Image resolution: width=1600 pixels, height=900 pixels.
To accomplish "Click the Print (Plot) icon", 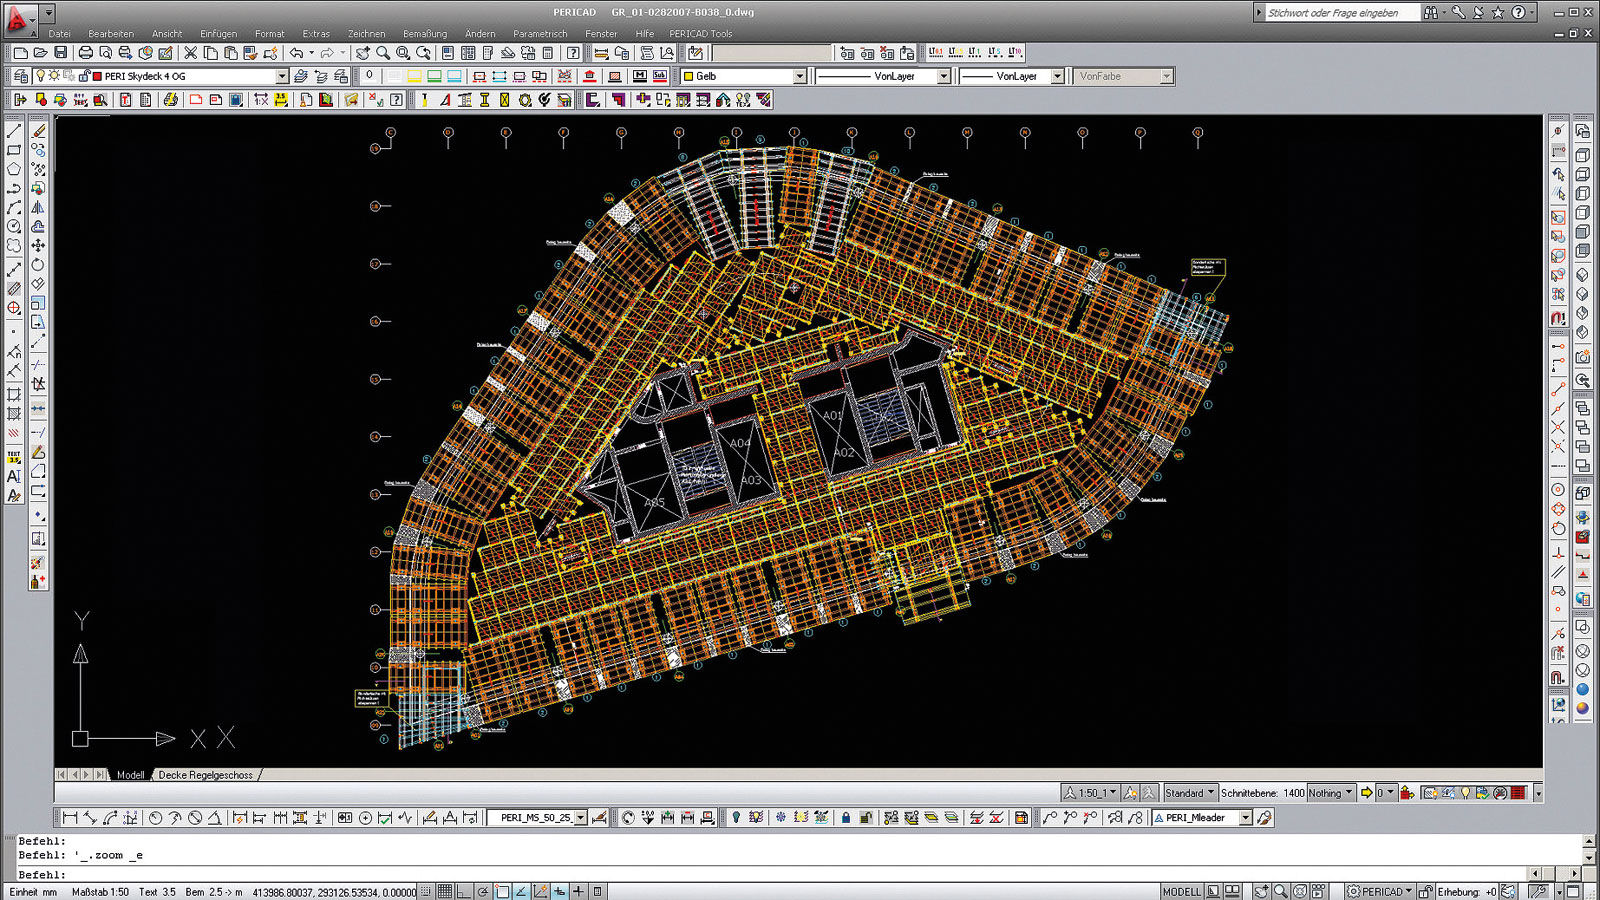I will 86,52.
